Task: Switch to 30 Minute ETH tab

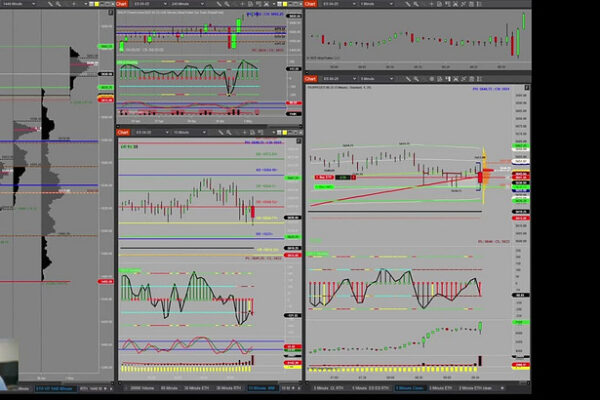Action: tap(197, 388)
